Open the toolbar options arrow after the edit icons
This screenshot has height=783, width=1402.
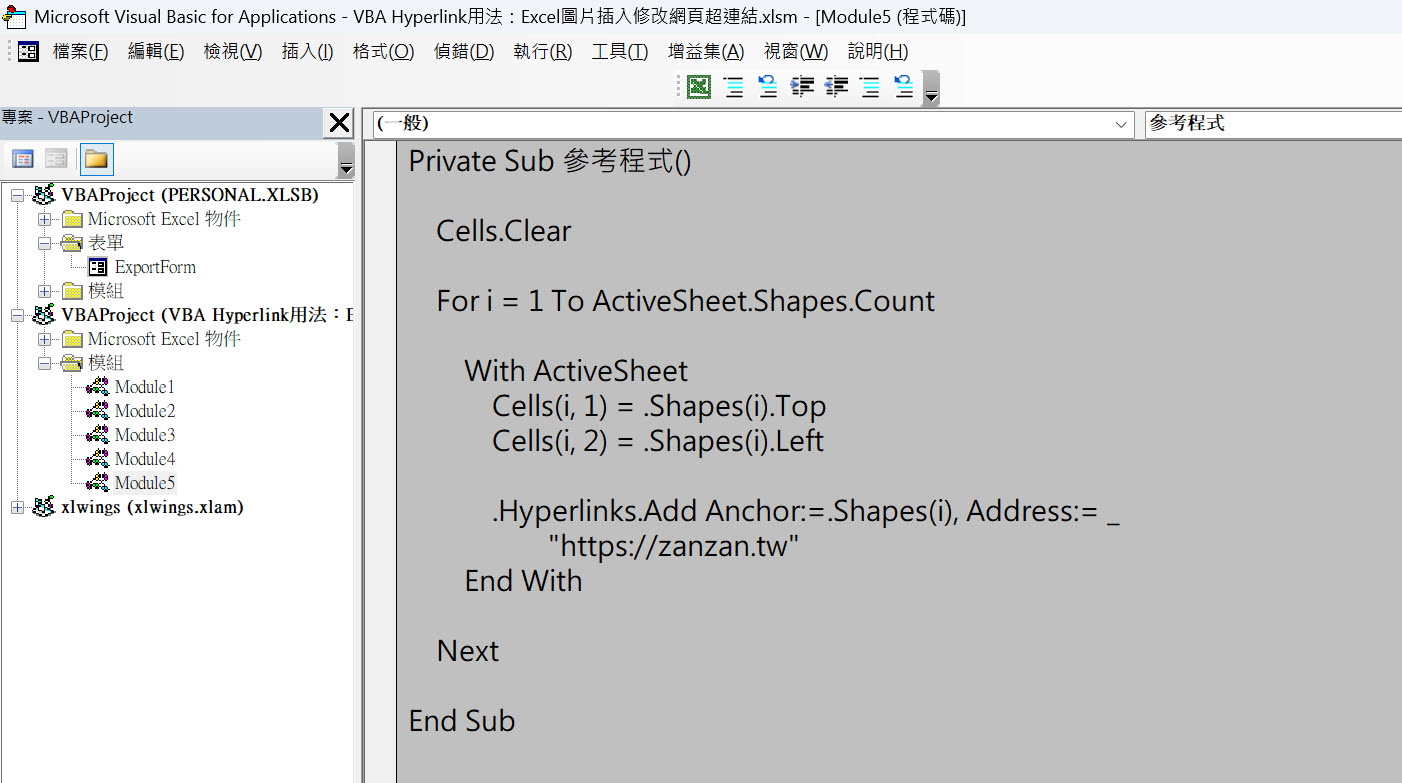click(x=931, y=96)
